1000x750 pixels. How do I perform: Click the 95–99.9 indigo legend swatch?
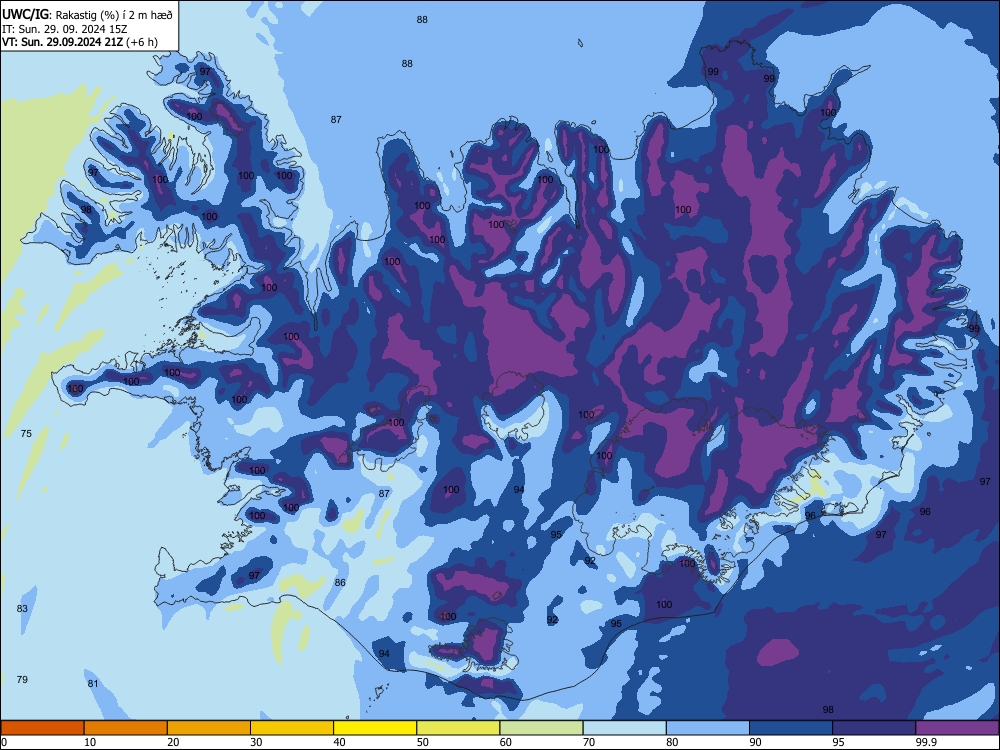click(x=874, y=728)
